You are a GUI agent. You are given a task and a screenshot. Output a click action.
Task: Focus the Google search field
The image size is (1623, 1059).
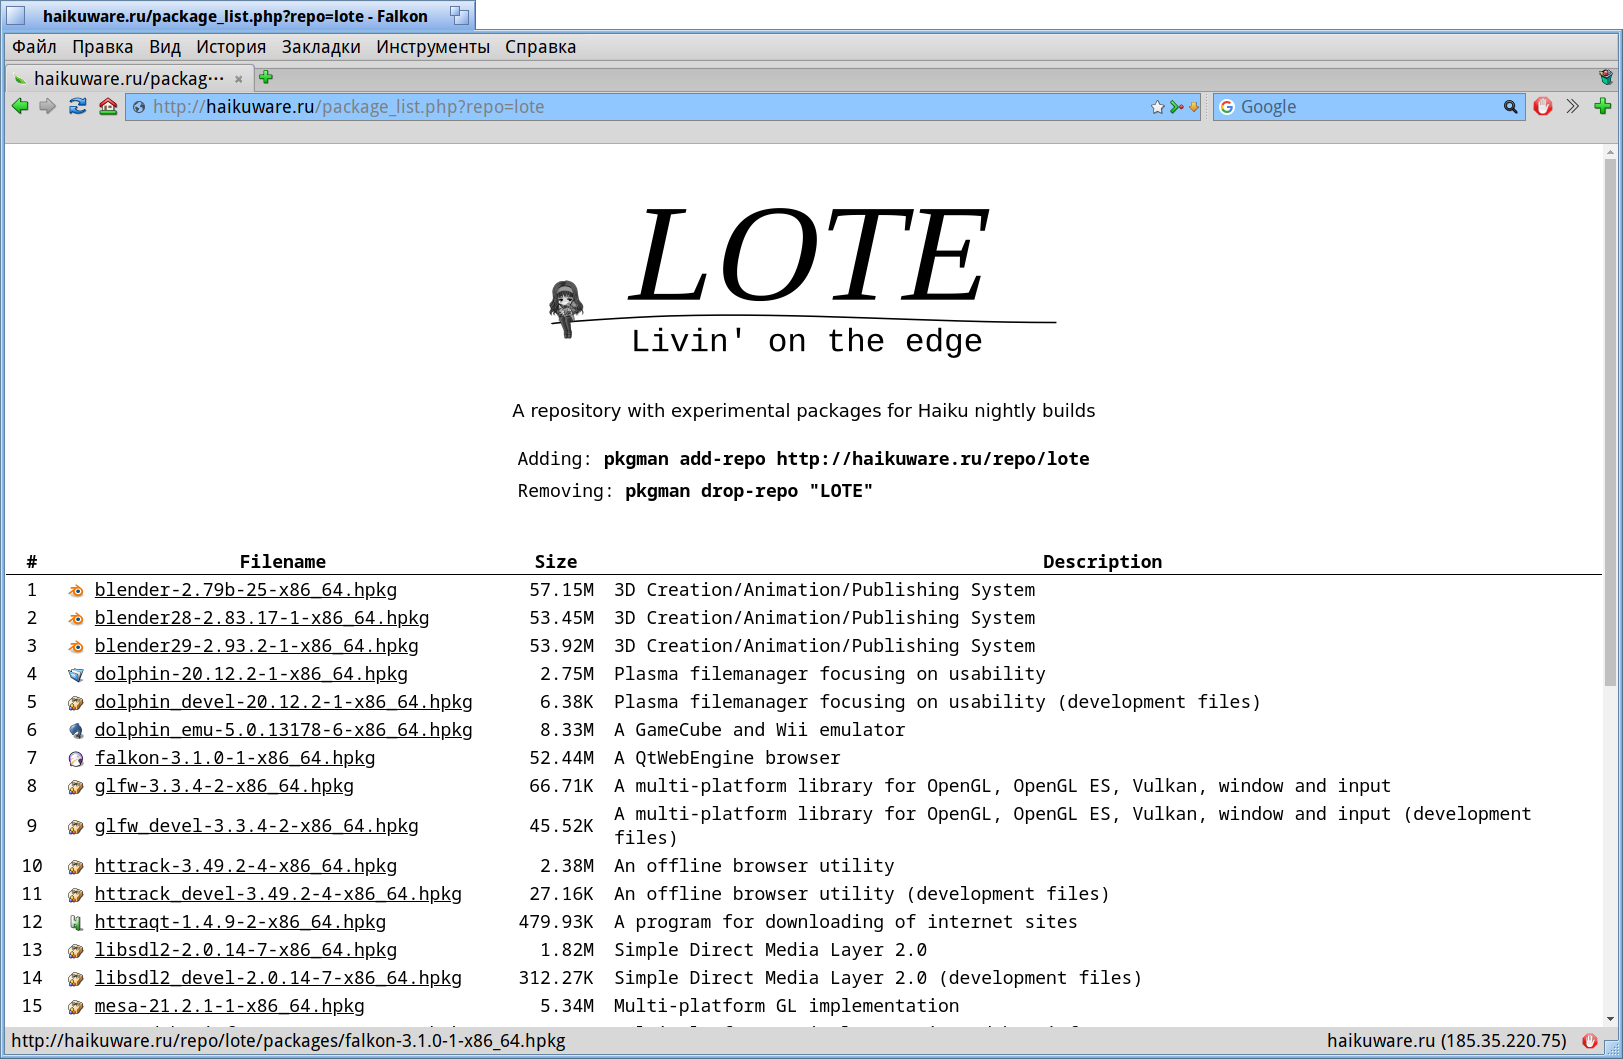click(x=1368, y=107)
